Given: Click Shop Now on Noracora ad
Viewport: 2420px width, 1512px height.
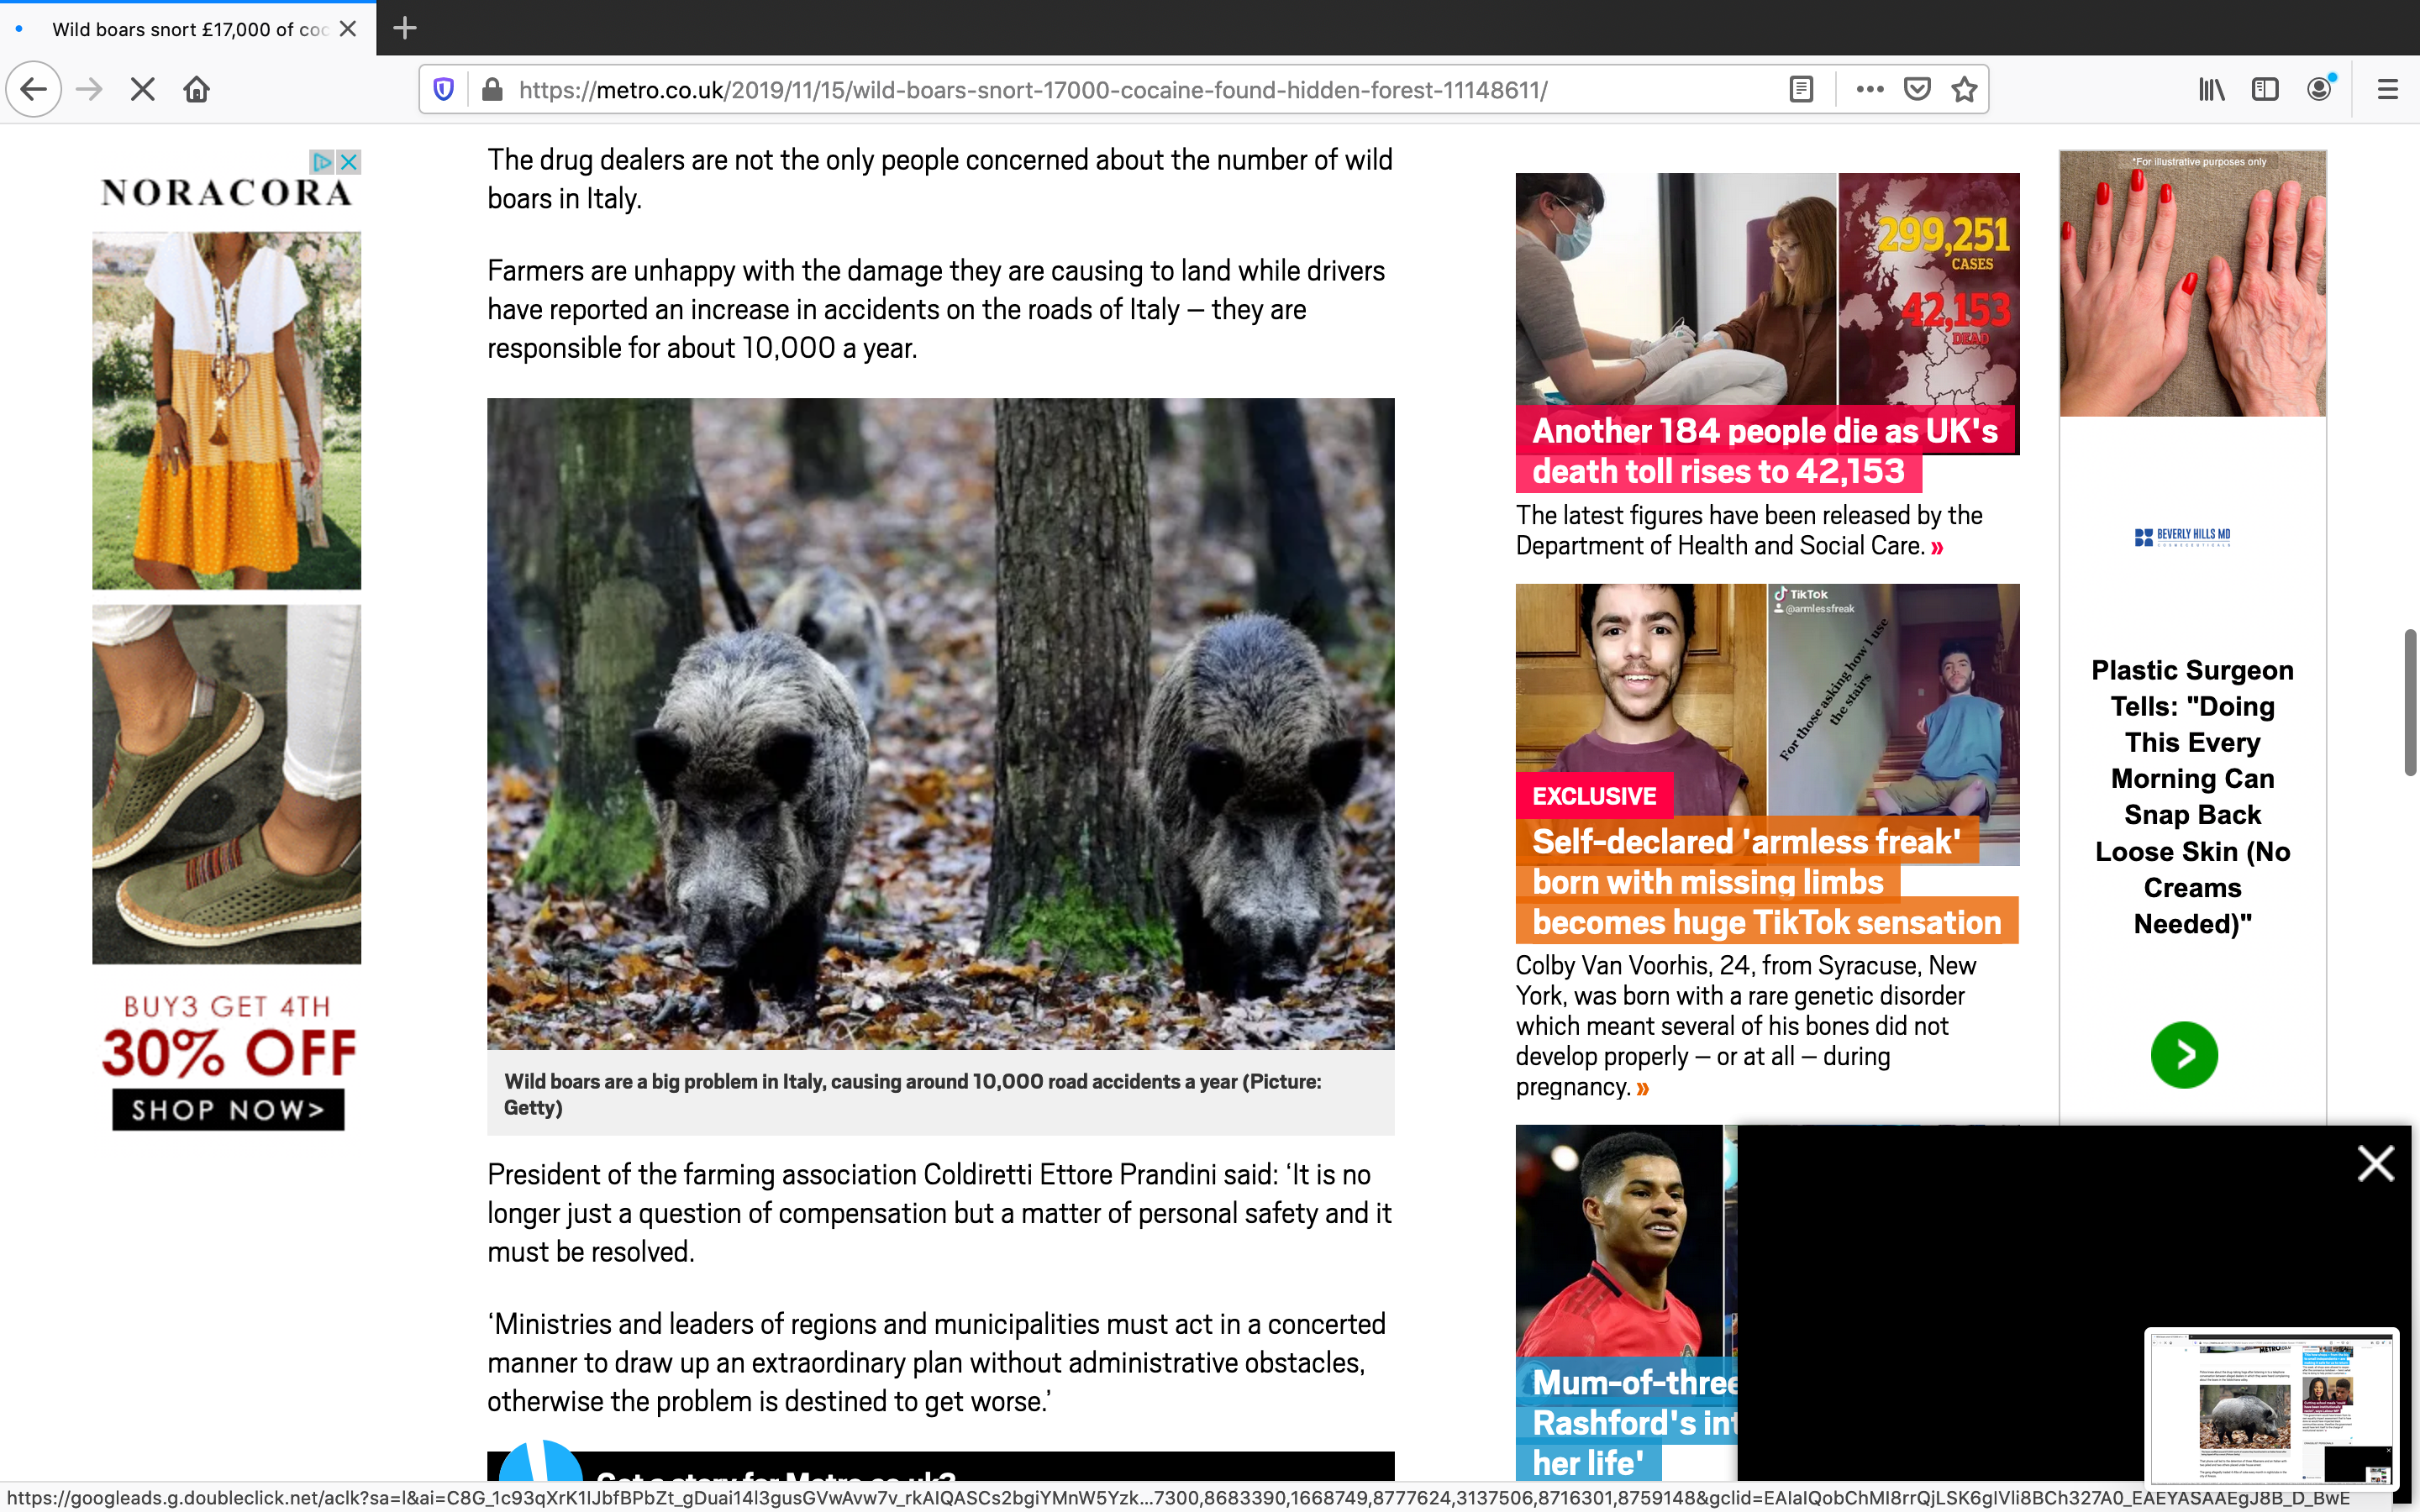Looking at the screenshot, I should coord(228,1110).
